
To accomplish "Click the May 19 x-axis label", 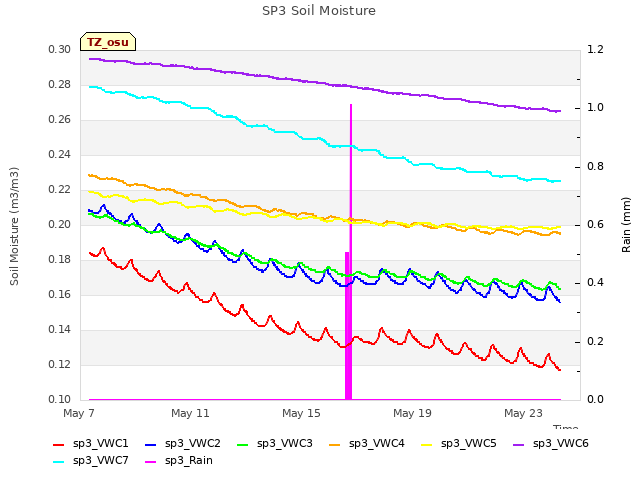I will click(412, 413).
